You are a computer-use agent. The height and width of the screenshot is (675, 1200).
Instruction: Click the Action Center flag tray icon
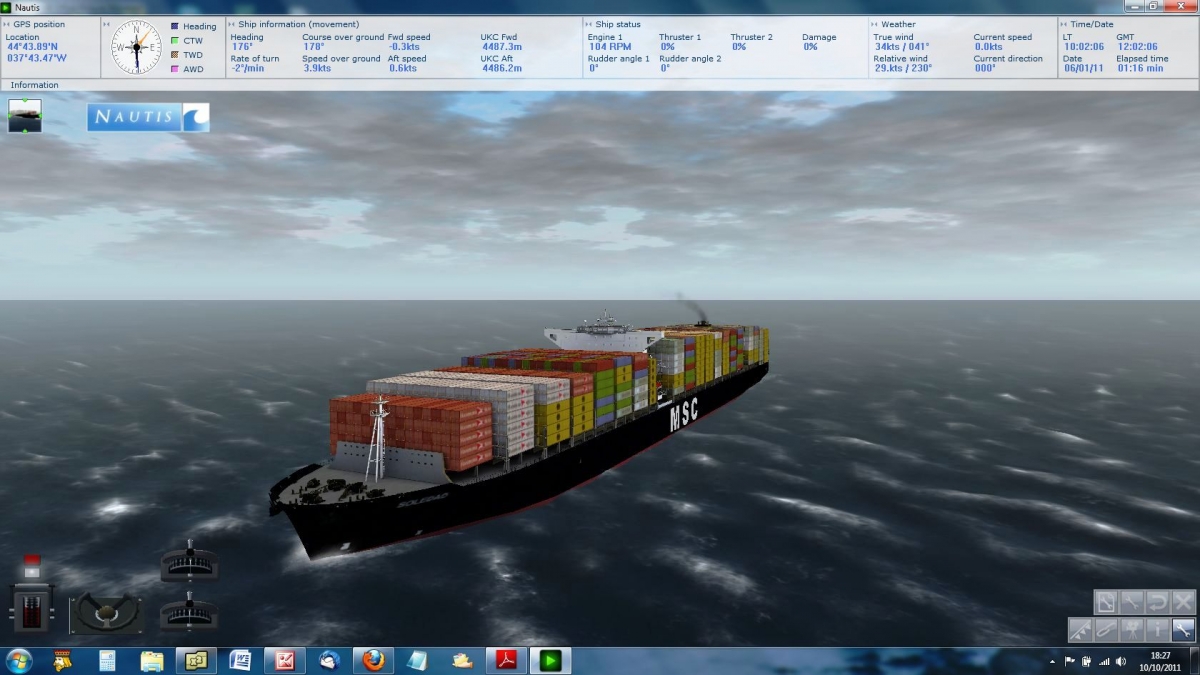point(1070,661)
